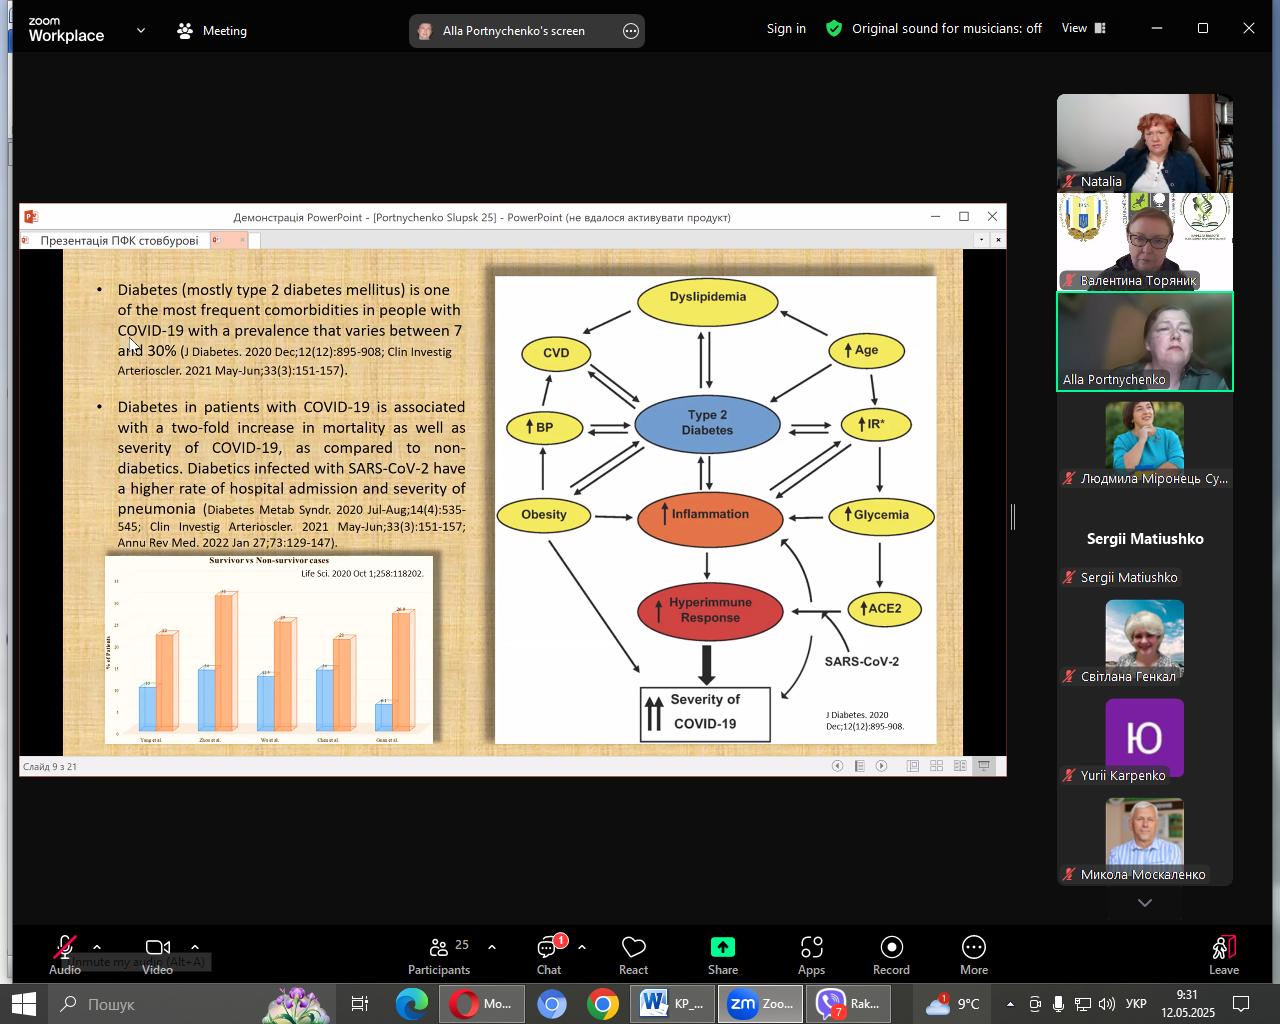This screenshot has width=1280, height=1024.
Task: Select Alla Portnychenko's video thumbnail
Action: 1145,341
